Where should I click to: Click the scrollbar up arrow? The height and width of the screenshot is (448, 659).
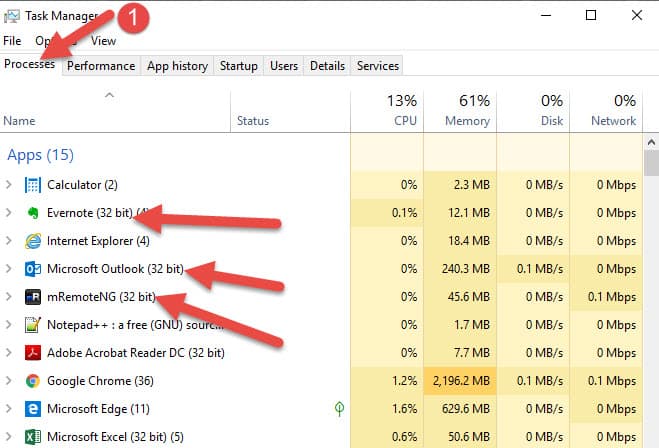click(x=651, y=142)
